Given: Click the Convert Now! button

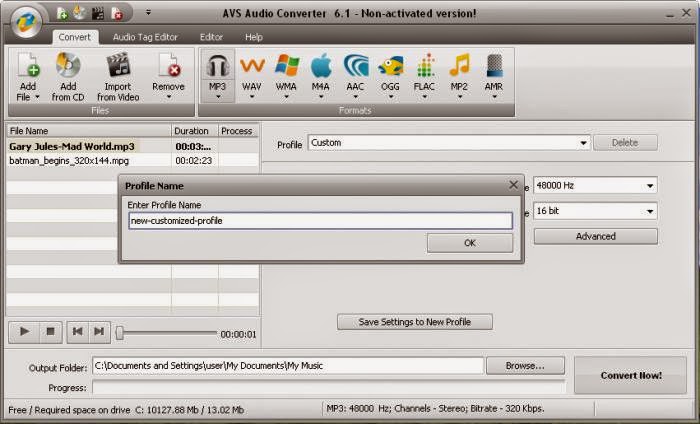Looking at the screenshot, I should pyautogui.click(x=630, y=375).
